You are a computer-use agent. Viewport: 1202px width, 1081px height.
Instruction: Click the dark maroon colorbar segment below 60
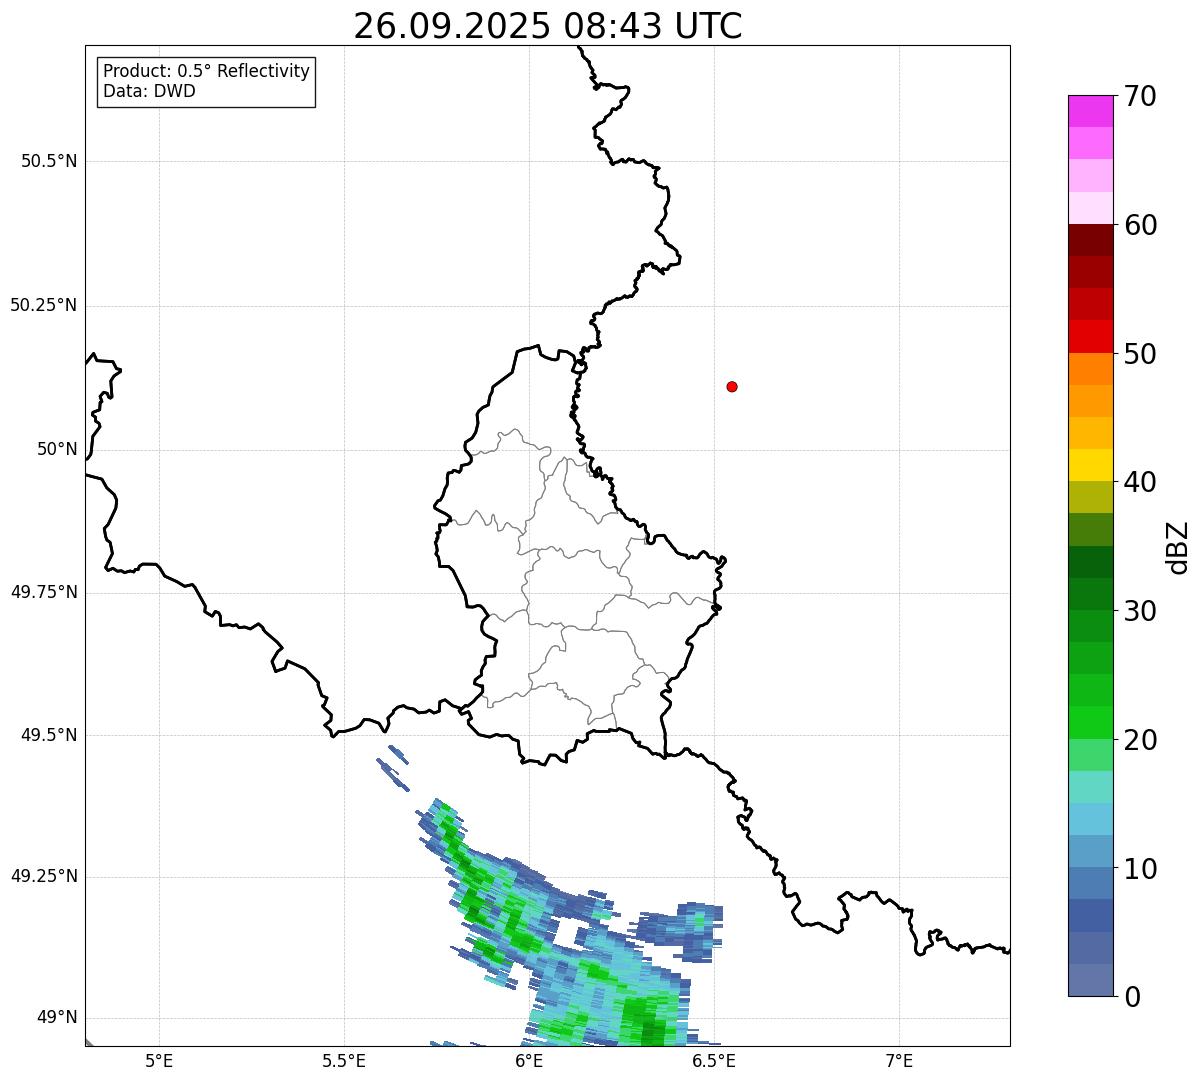(x=1090, y=240)
